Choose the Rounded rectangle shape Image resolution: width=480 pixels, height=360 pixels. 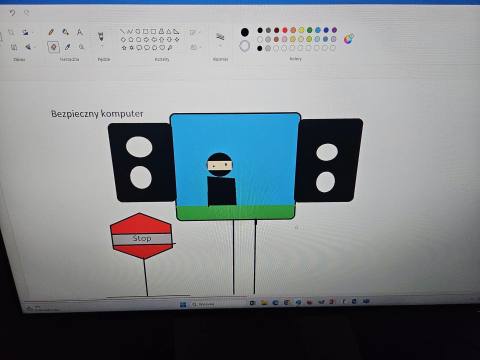pos(153,32)
